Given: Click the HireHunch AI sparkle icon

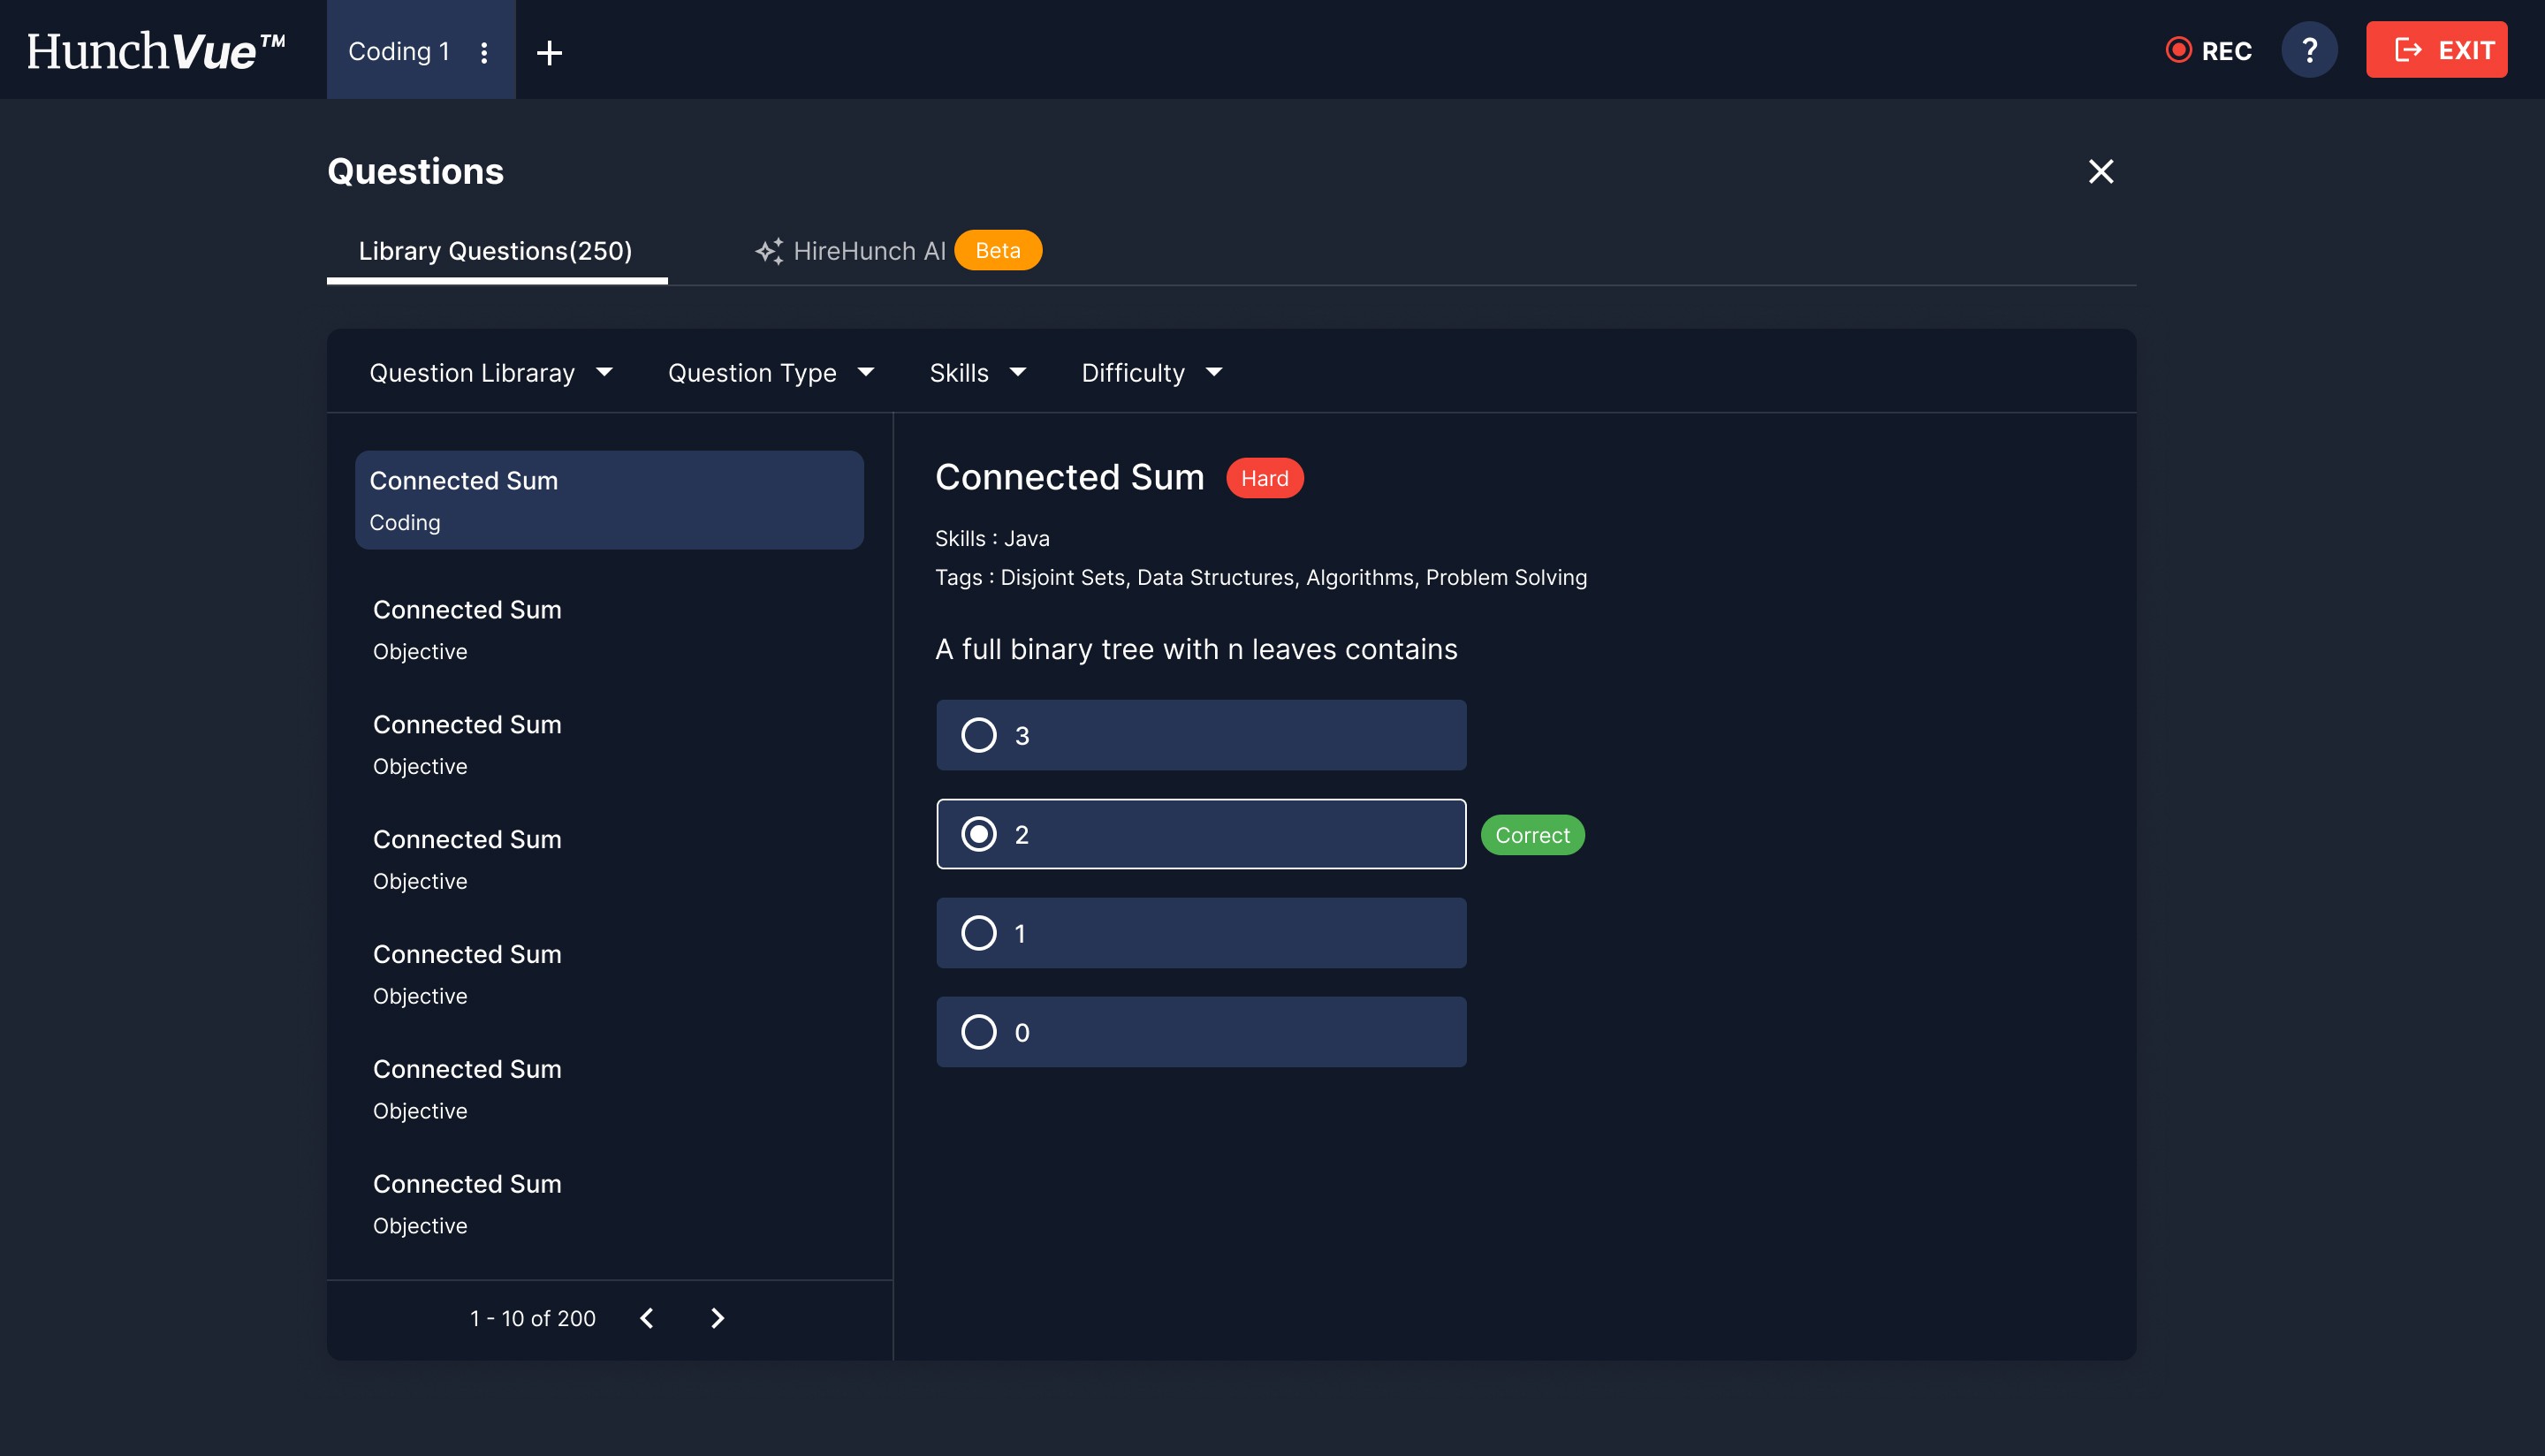Looking at the screenshot, I should click(768, 251).
